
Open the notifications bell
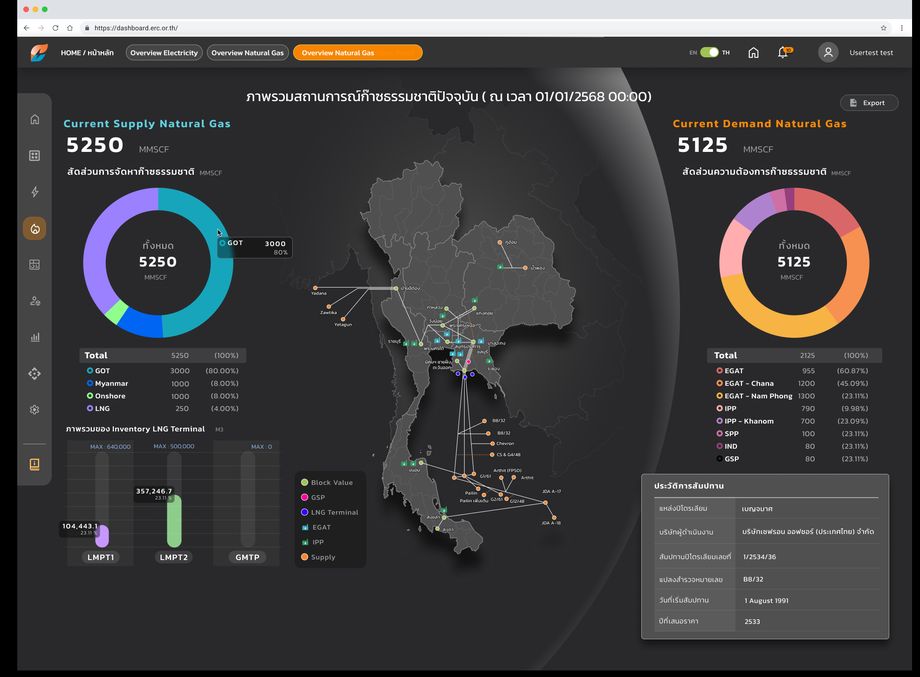(783, 52)
